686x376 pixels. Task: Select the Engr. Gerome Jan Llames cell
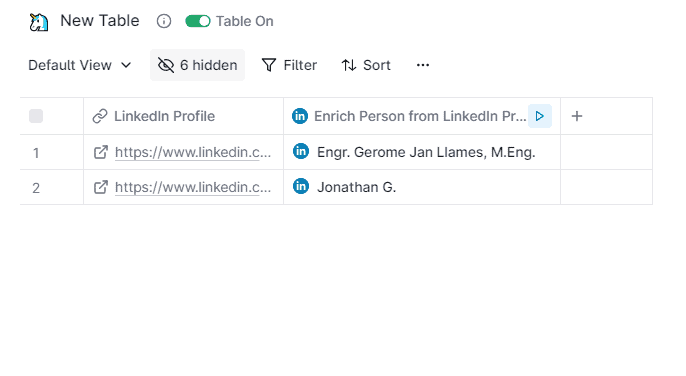click(422, 152)
